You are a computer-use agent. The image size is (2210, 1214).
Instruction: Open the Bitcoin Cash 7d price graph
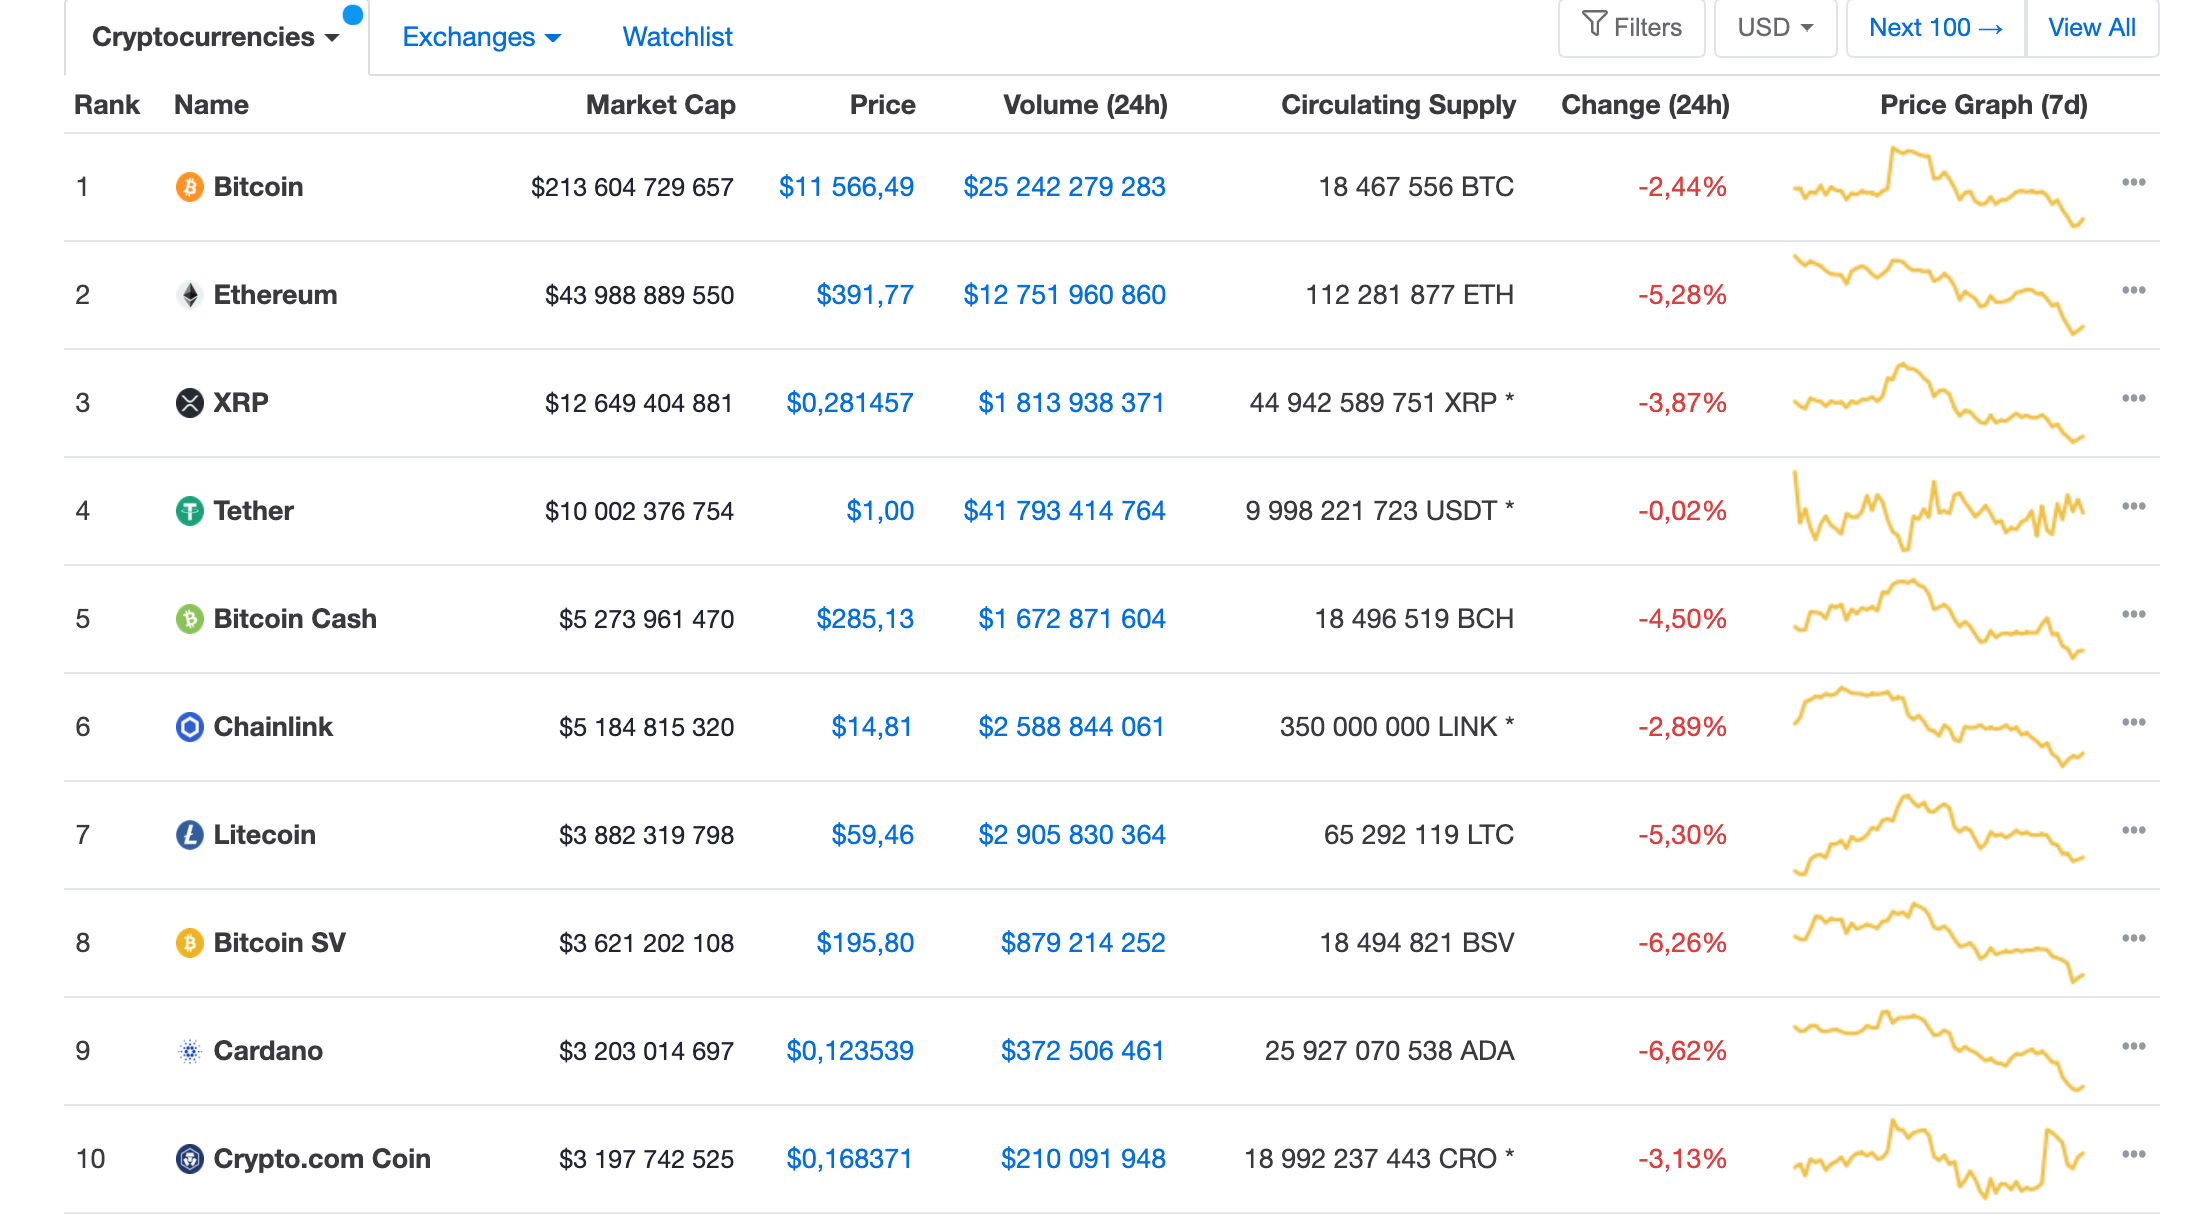1938,619
